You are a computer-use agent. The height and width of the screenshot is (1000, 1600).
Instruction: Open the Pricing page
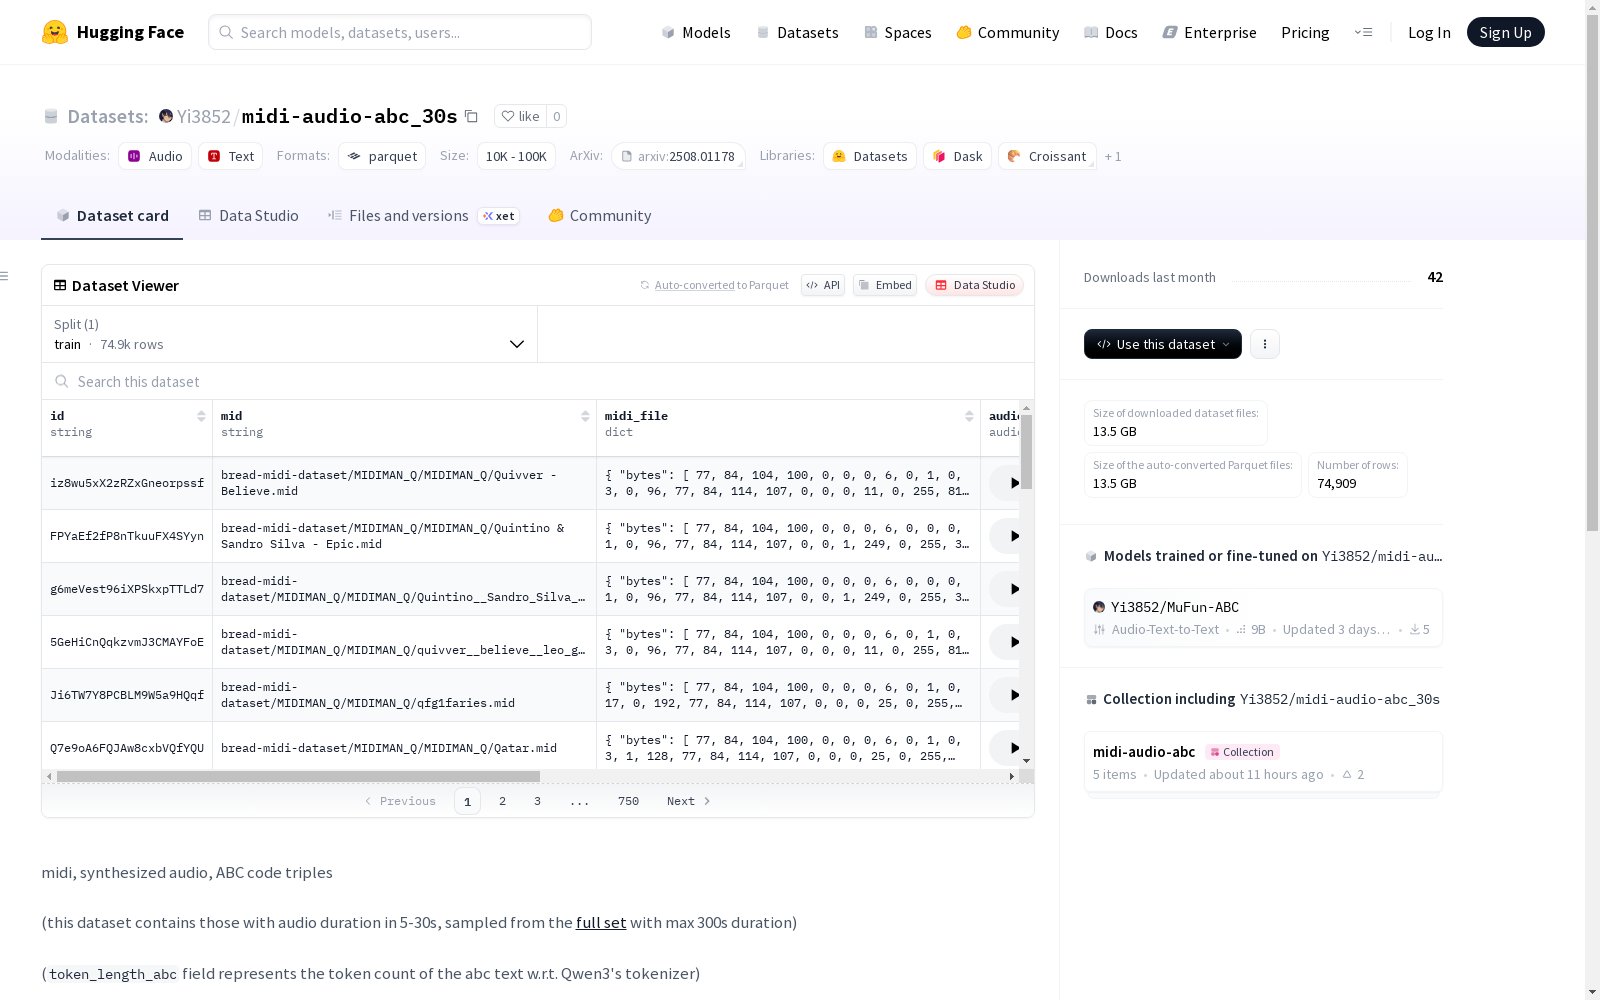tap(1305, 32)
